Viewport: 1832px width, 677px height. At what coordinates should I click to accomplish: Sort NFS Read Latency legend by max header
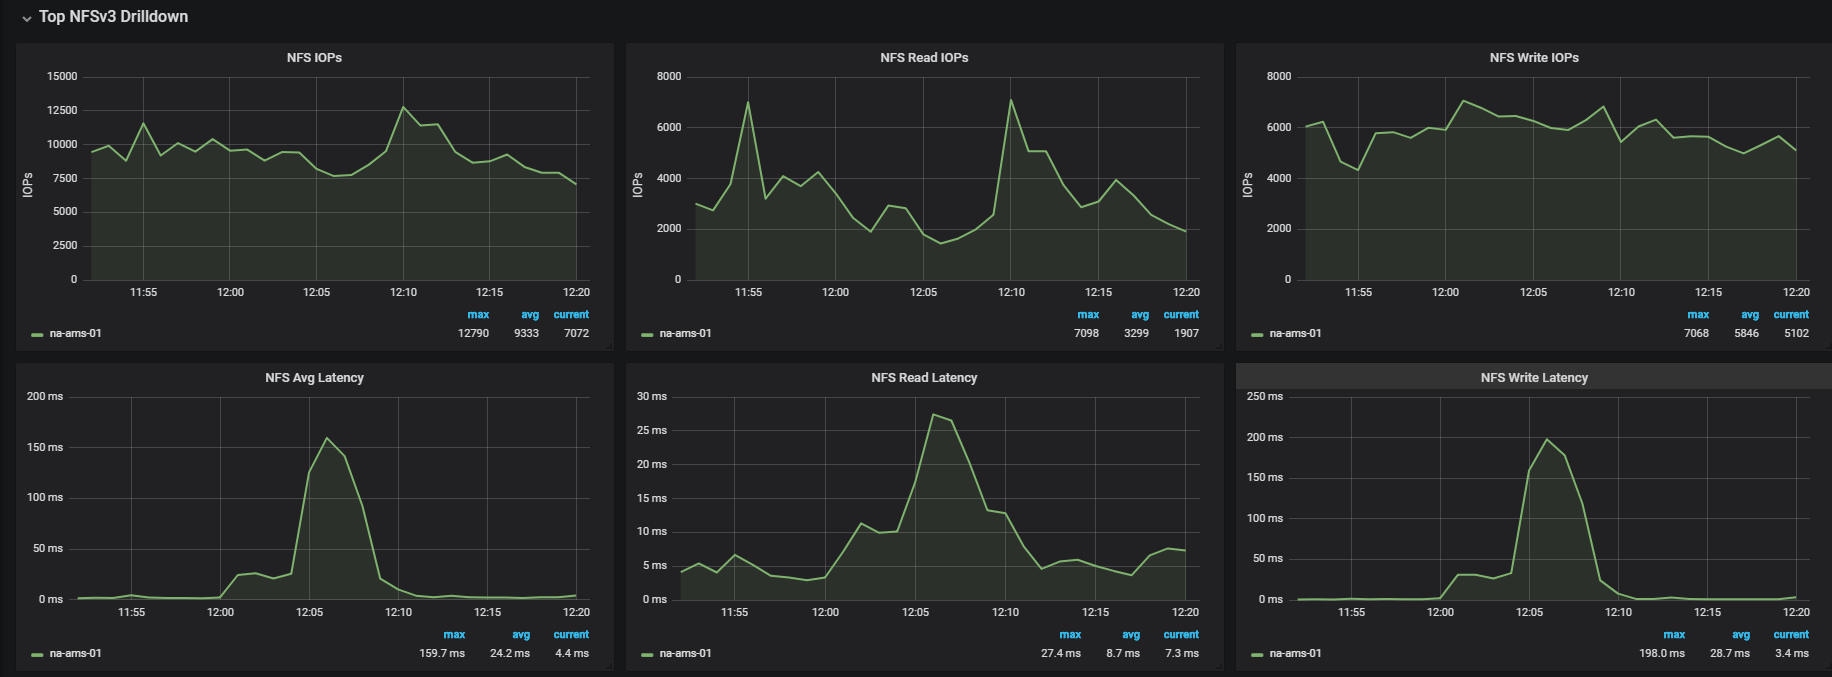1070,635
